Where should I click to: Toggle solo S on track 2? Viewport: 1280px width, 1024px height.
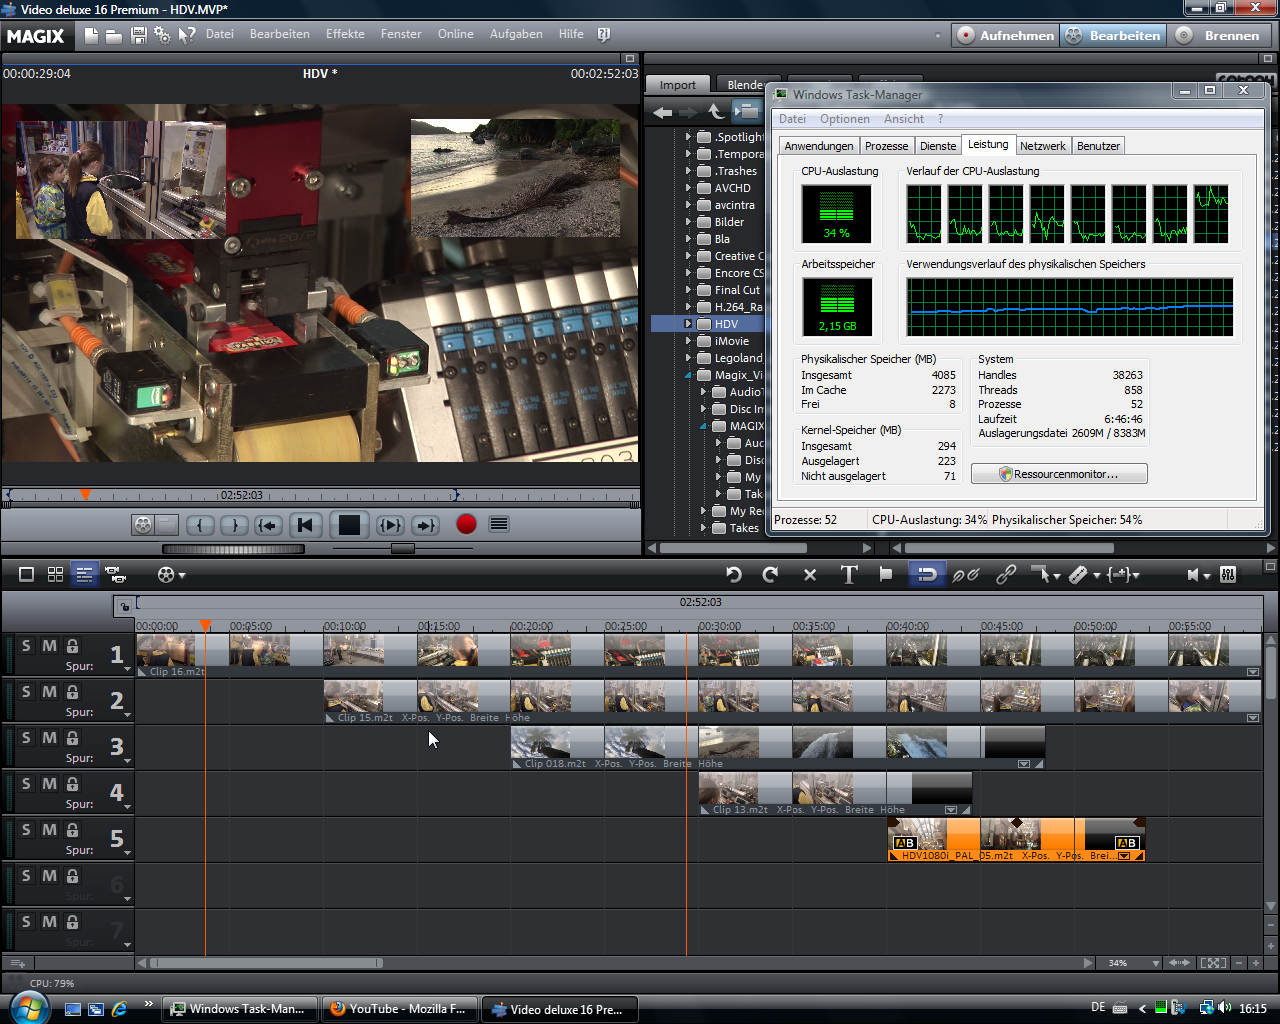(27, 692)
